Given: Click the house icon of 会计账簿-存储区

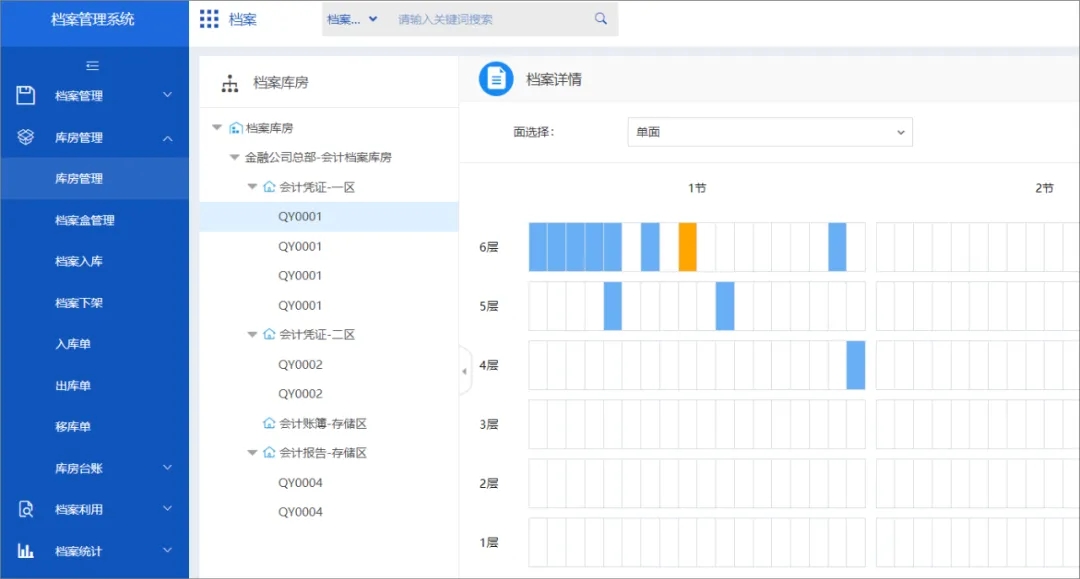Looking at the screenshot, I should click(x=269, y=423).
